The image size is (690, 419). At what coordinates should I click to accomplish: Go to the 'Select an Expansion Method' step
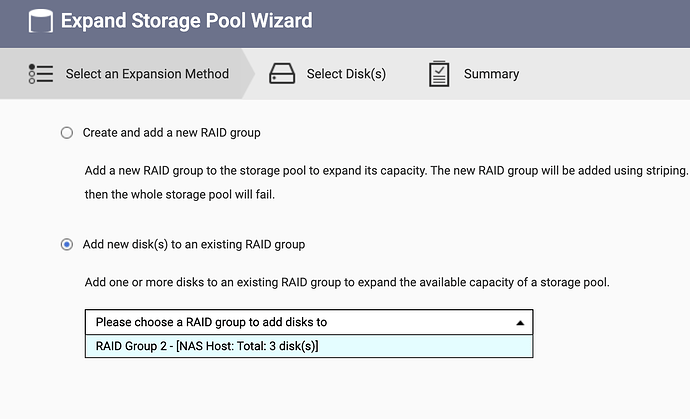[x=147, y=74]
